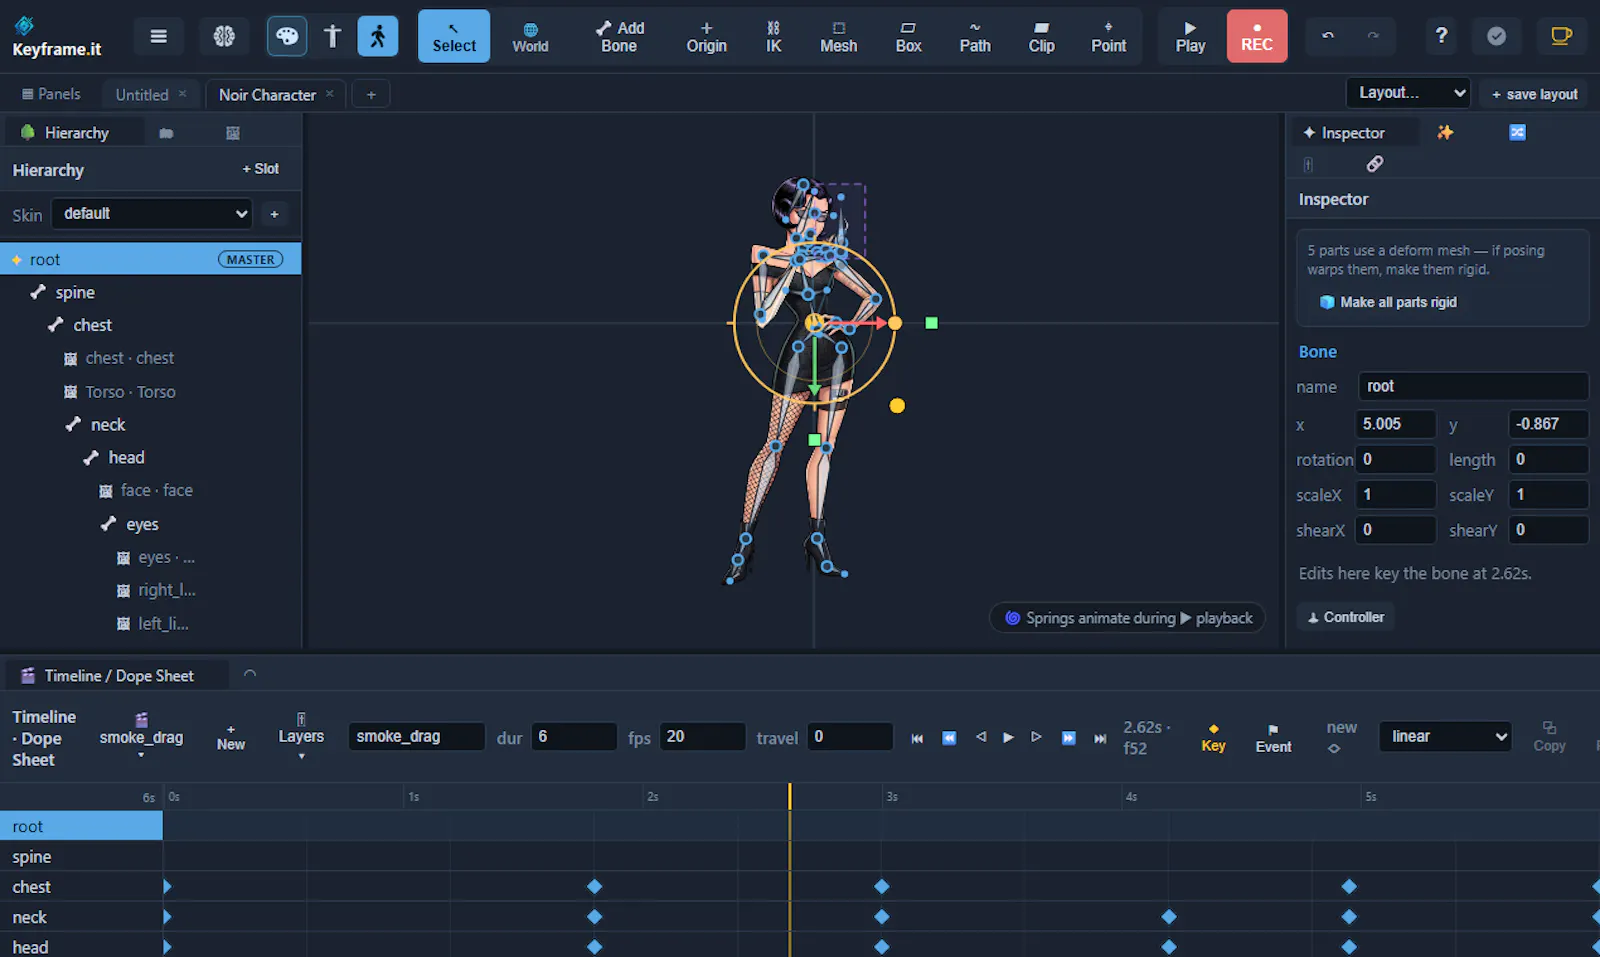Toggle the MASTER badge on the root
The image size is (1600, 957).
pyautogui.click(x=250, y=259)
